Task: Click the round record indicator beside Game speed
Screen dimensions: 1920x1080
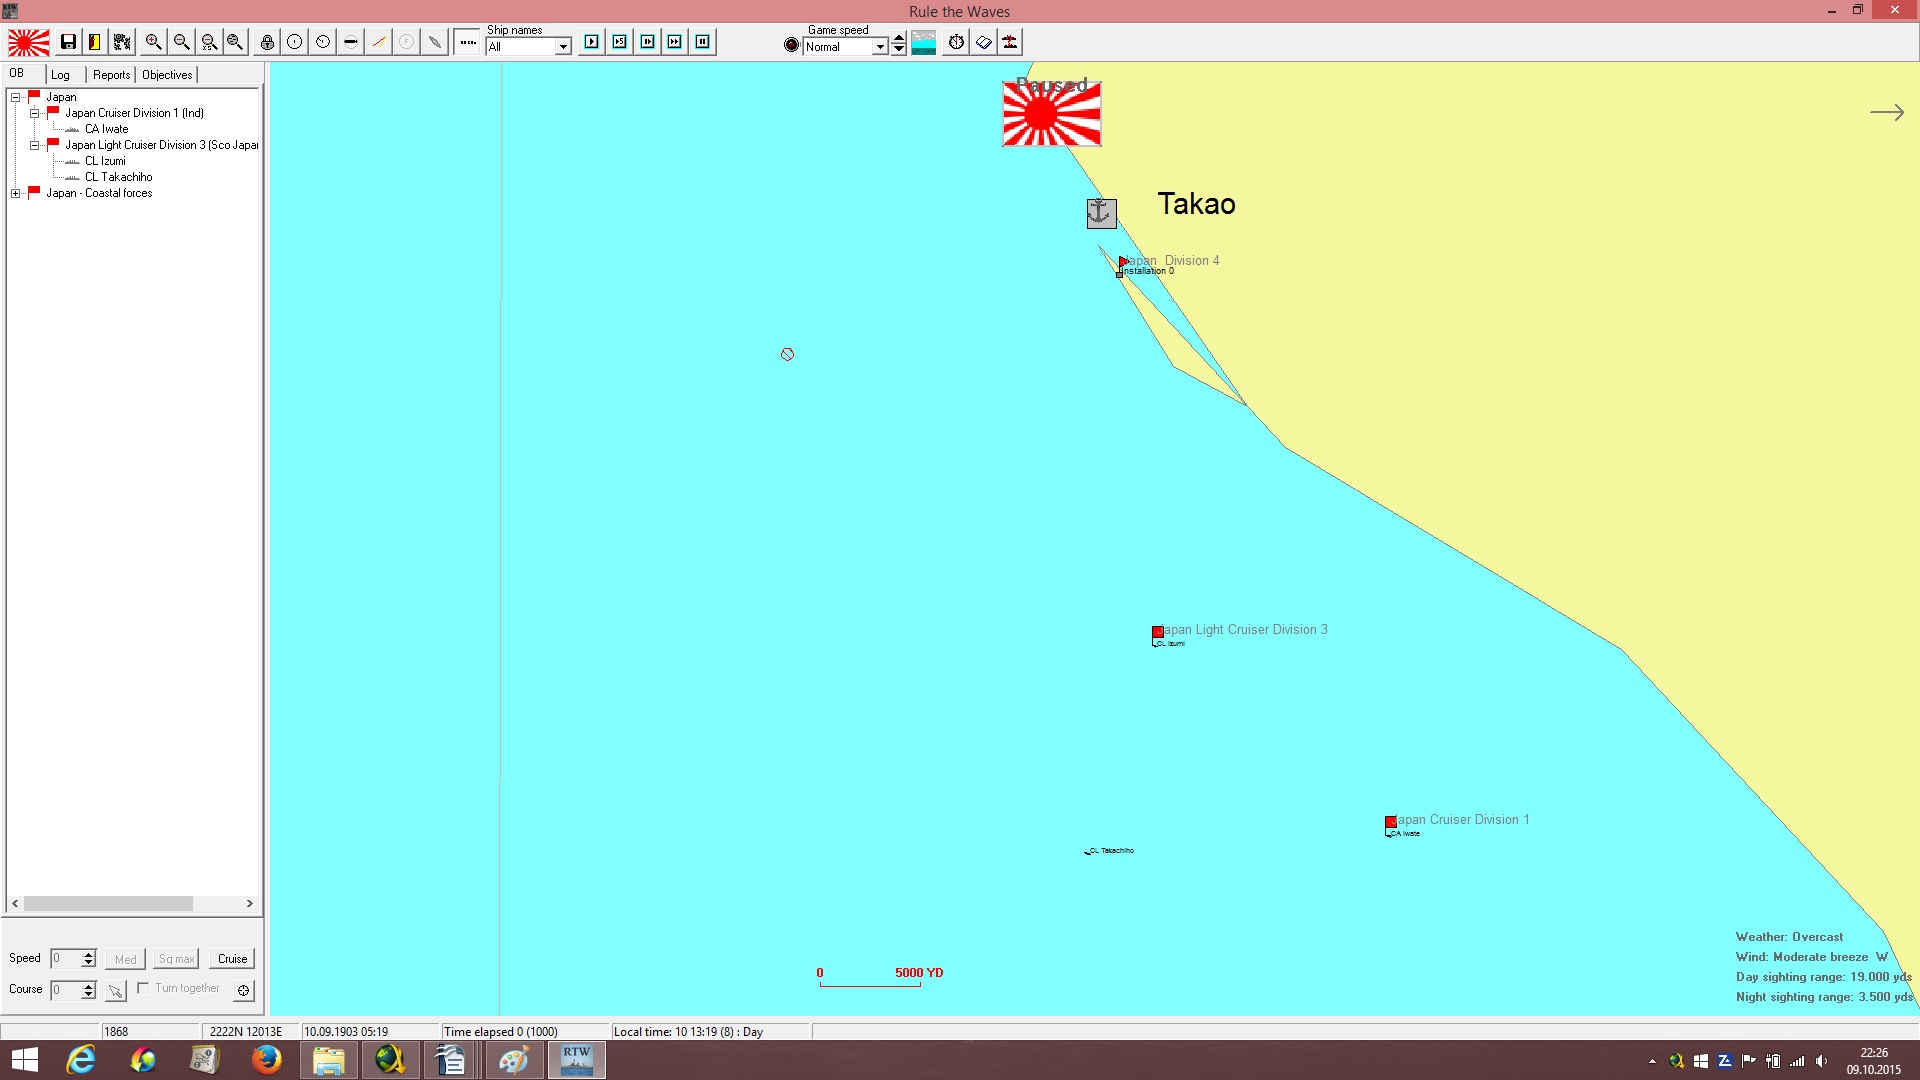Action: (x=791, y=45)
